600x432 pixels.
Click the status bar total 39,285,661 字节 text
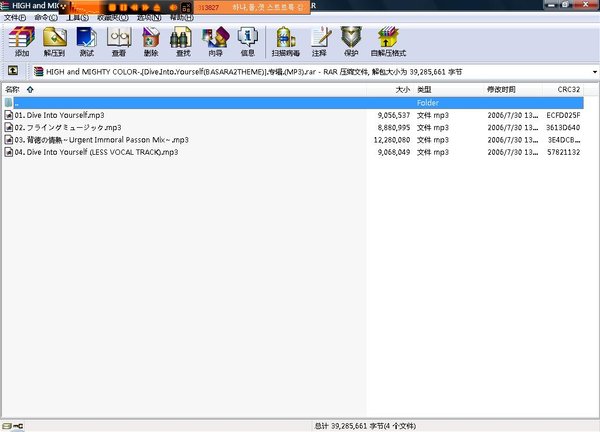[365, 425]
